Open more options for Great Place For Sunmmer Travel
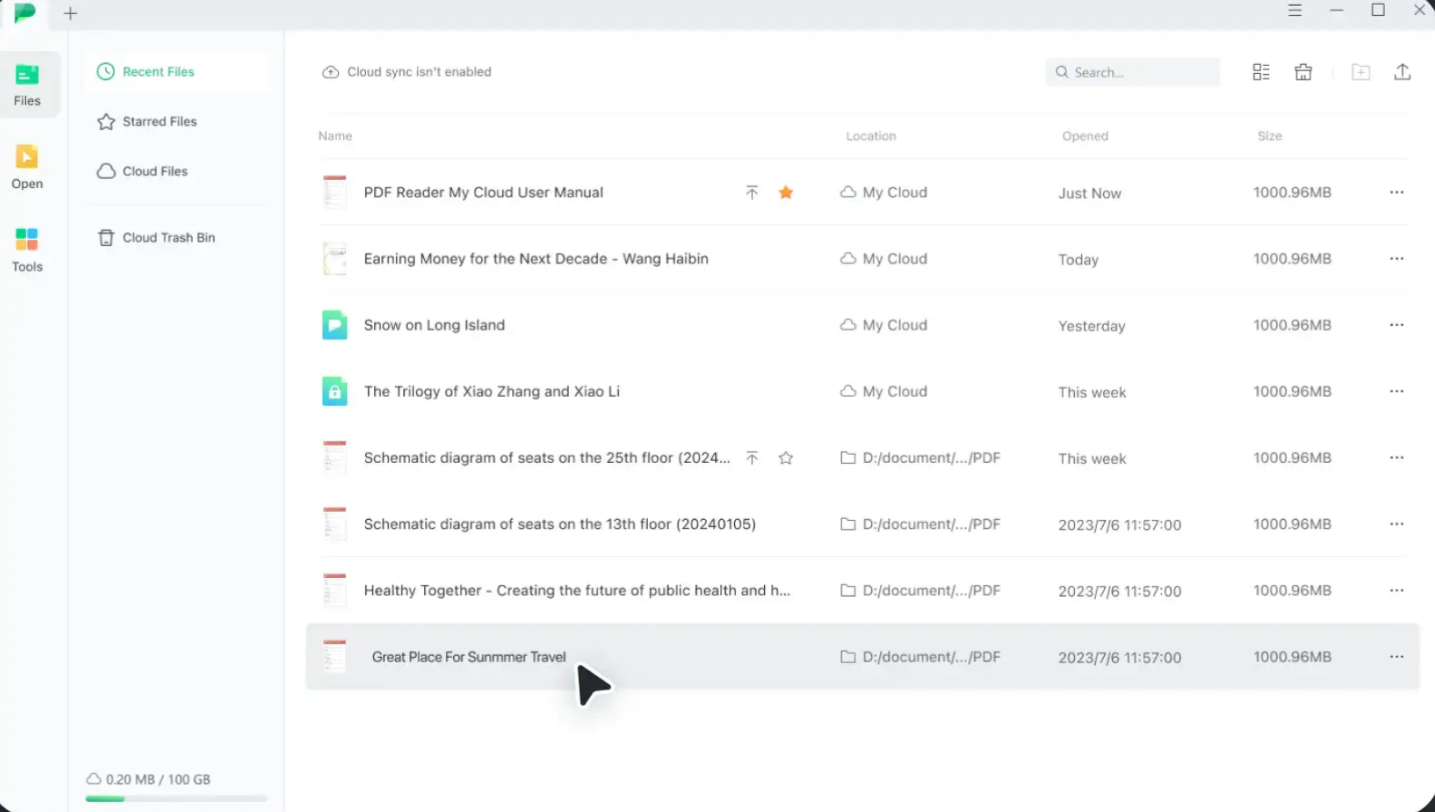This screenshot has height=812, width=1435. coord(1397,657)
